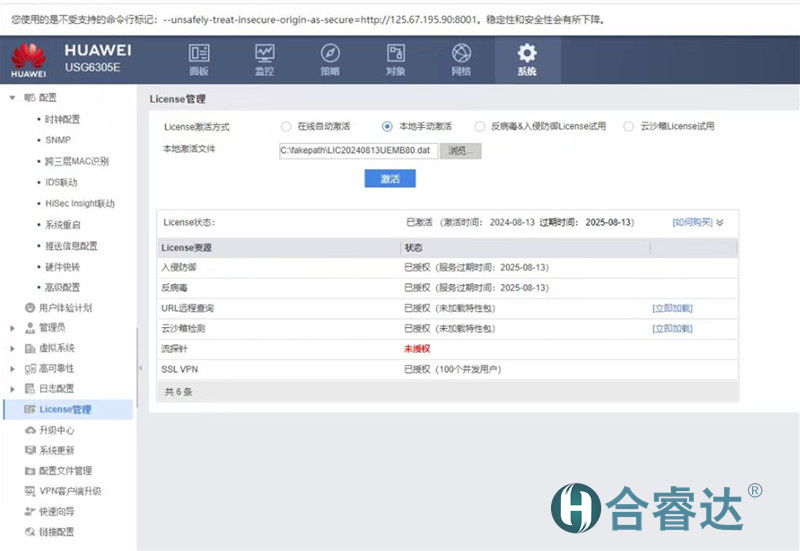The image size is (800, 551).
Task: Click the 监控 monitor icon
Action: point(264,54)
